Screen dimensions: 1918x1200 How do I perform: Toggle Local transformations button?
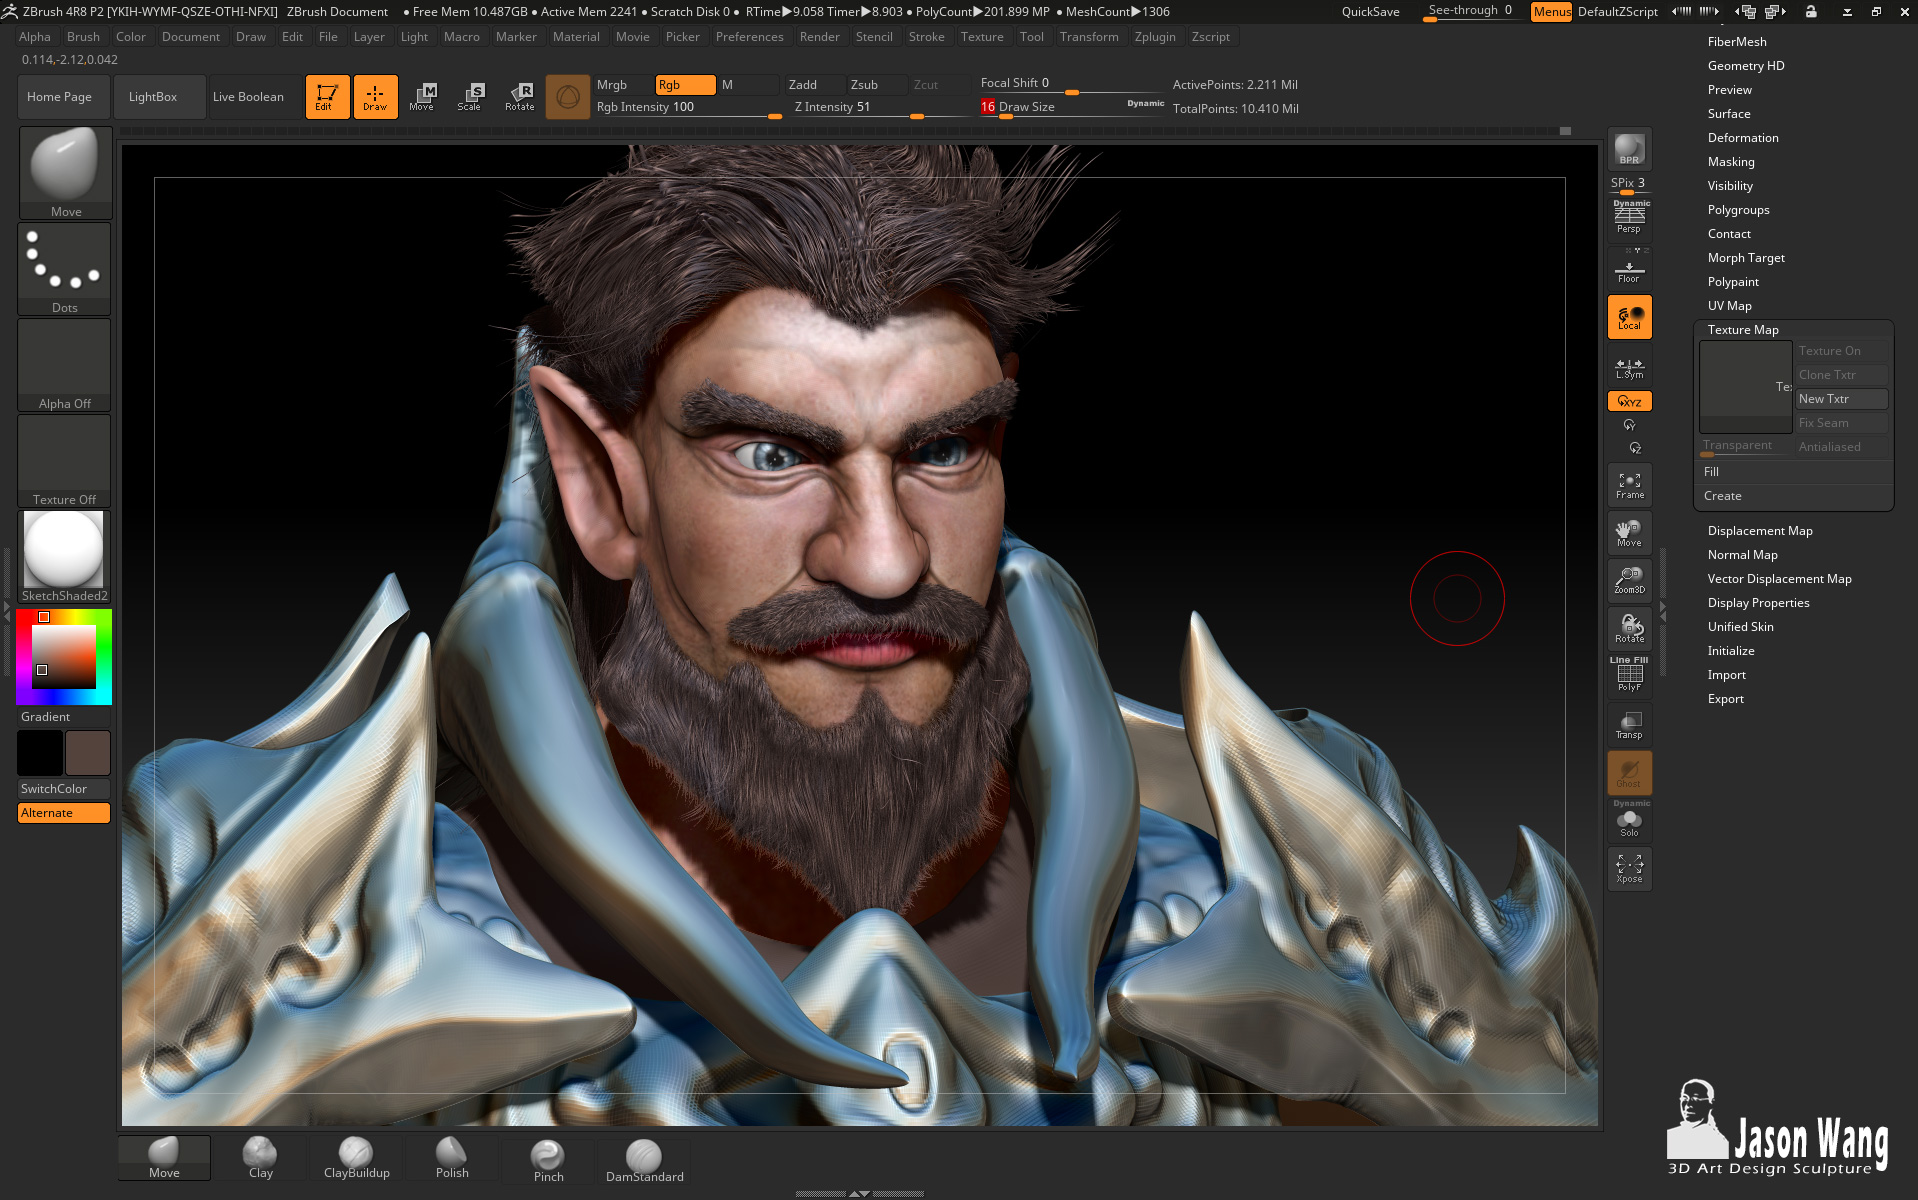click(x=1629, y=317)
